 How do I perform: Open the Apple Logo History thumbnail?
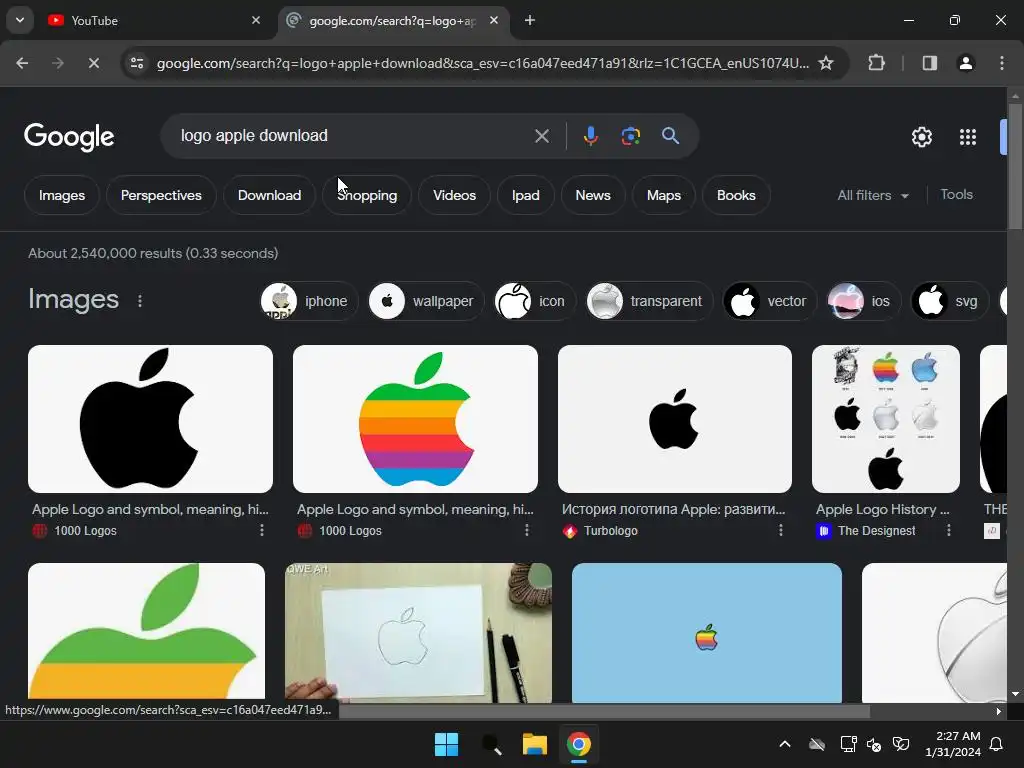click(x=886, y=419)
